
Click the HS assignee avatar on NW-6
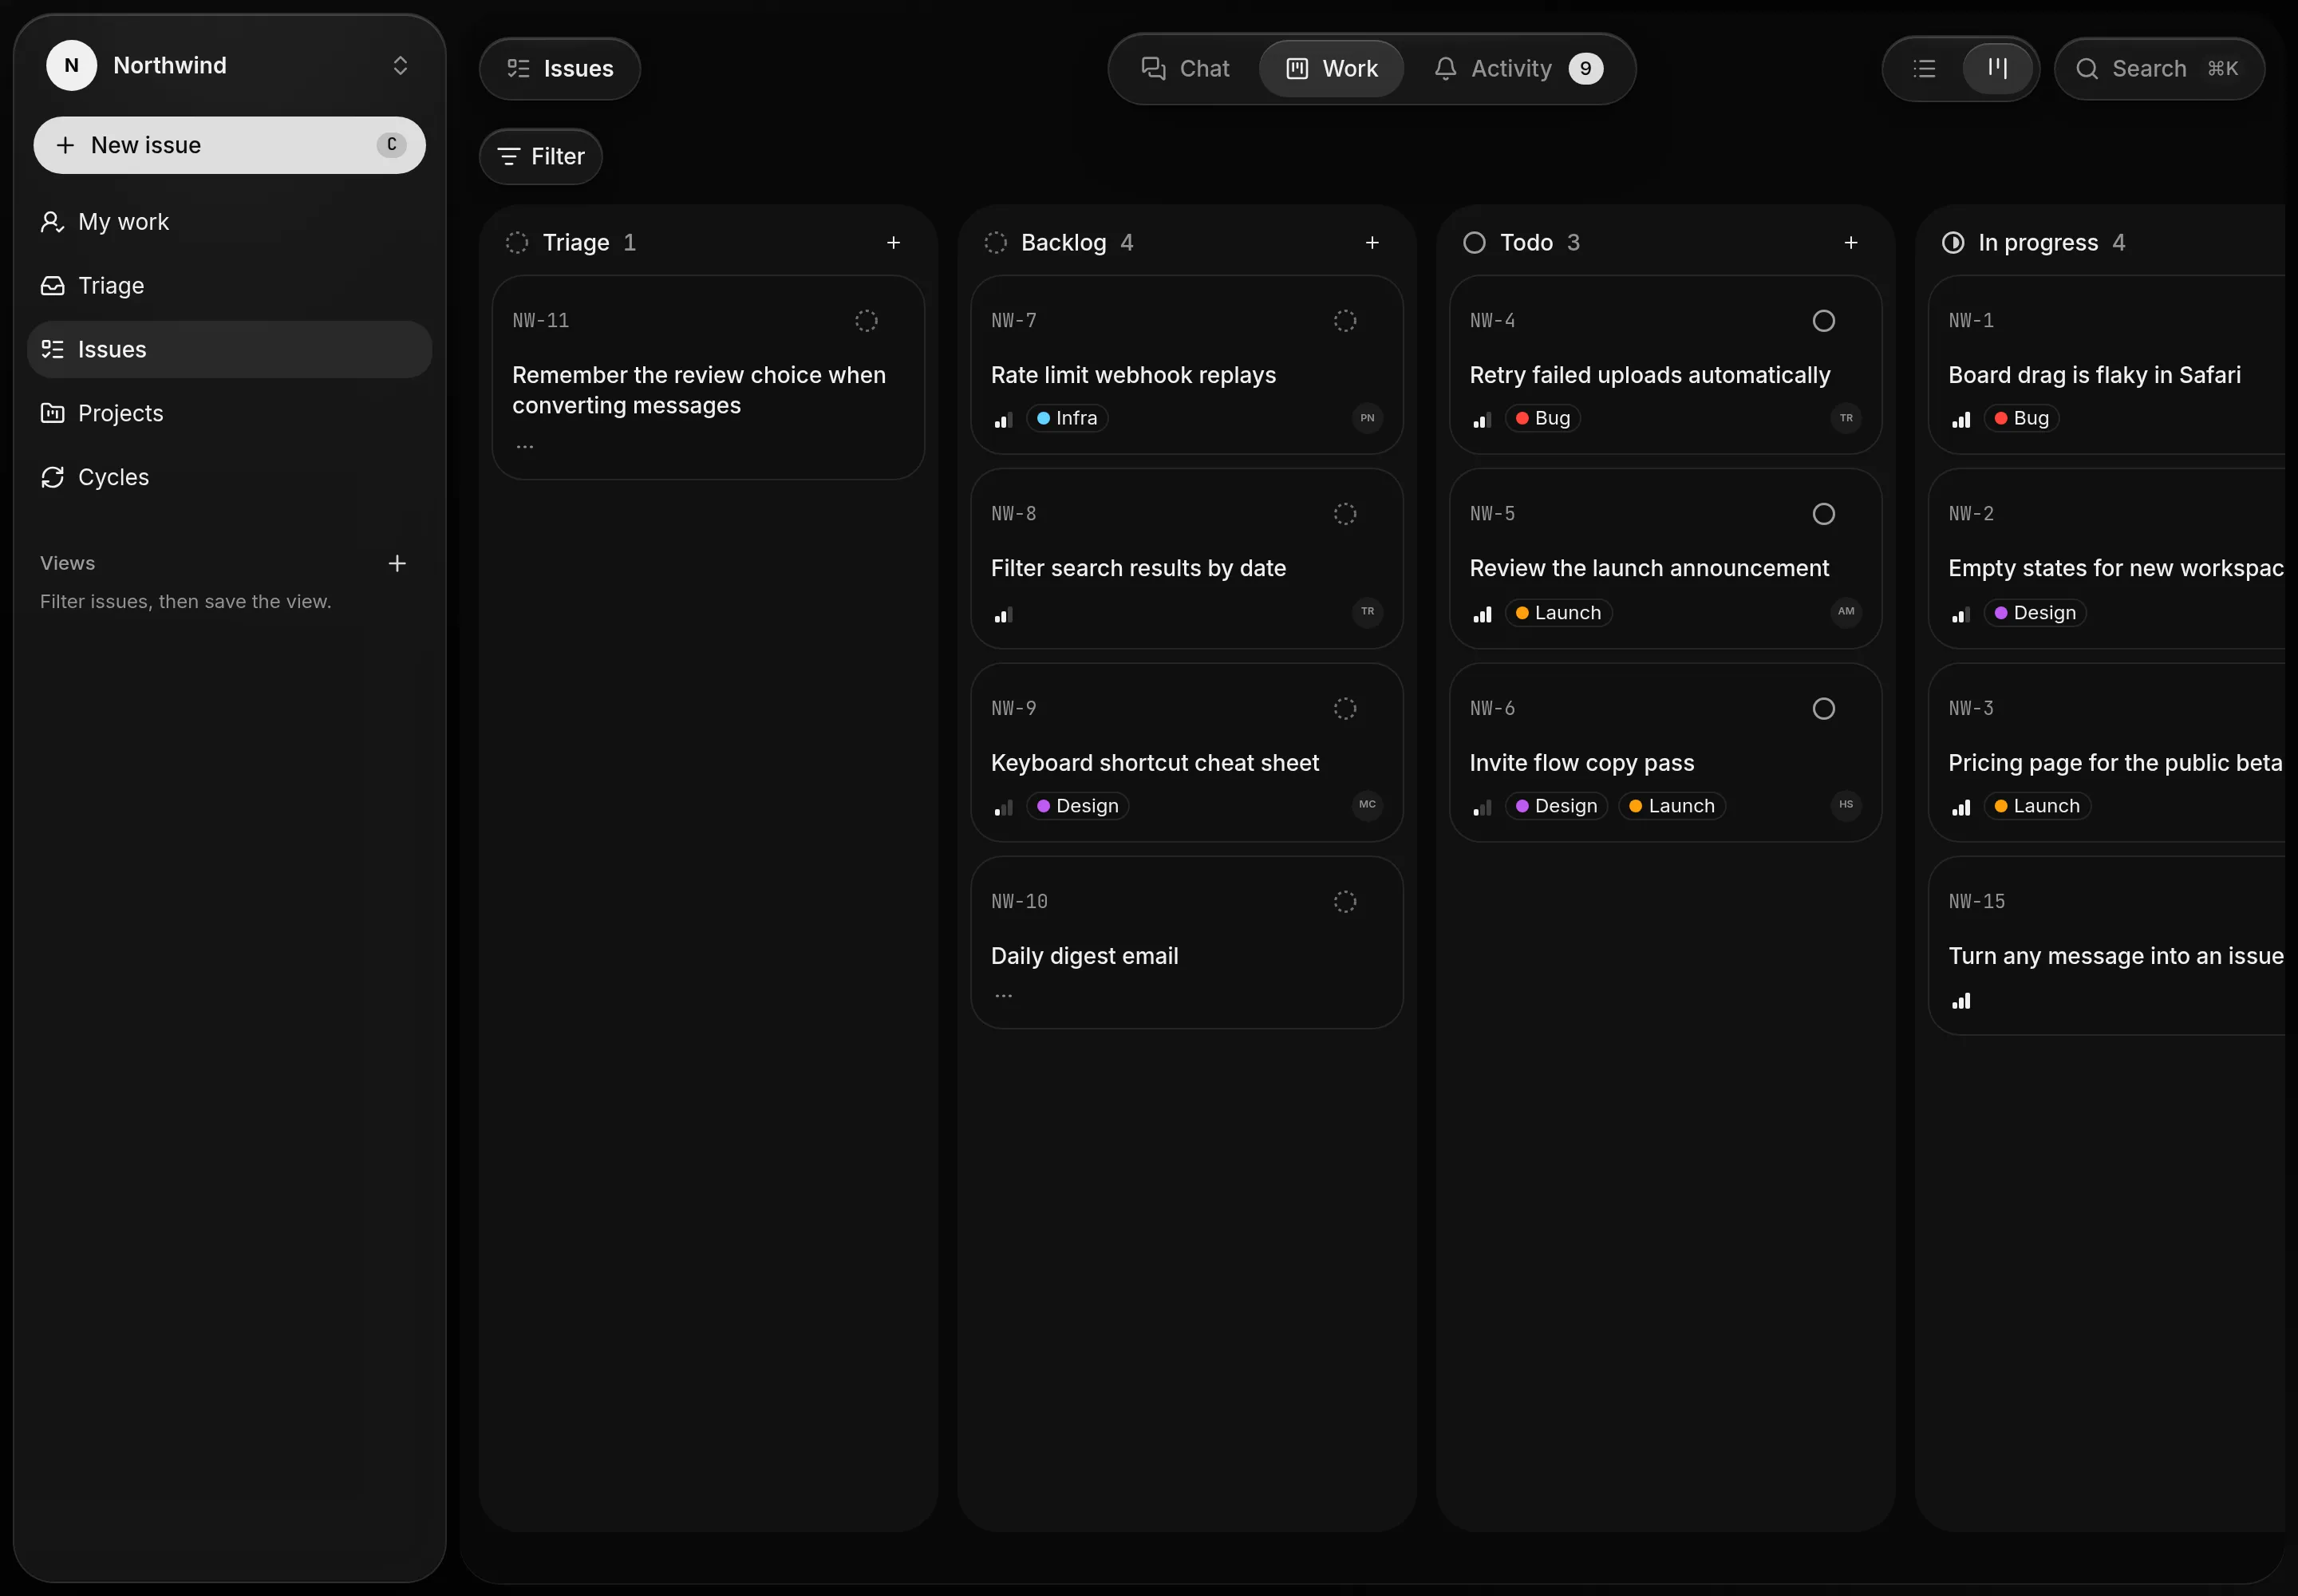1846,804
